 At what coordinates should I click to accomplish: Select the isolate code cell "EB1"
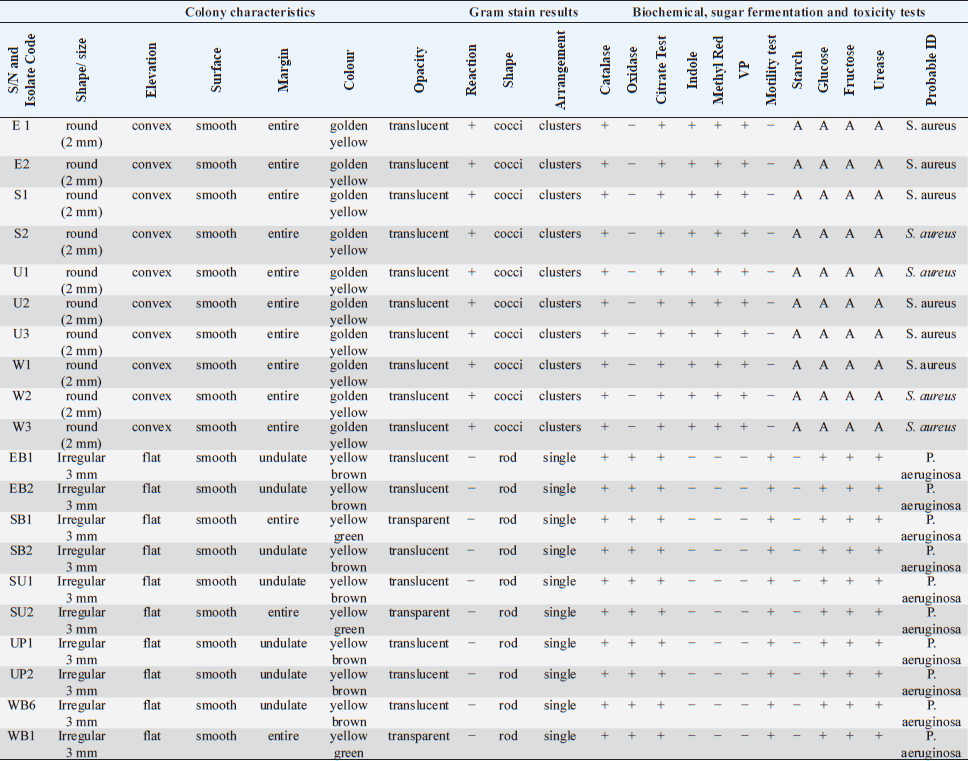22,458
